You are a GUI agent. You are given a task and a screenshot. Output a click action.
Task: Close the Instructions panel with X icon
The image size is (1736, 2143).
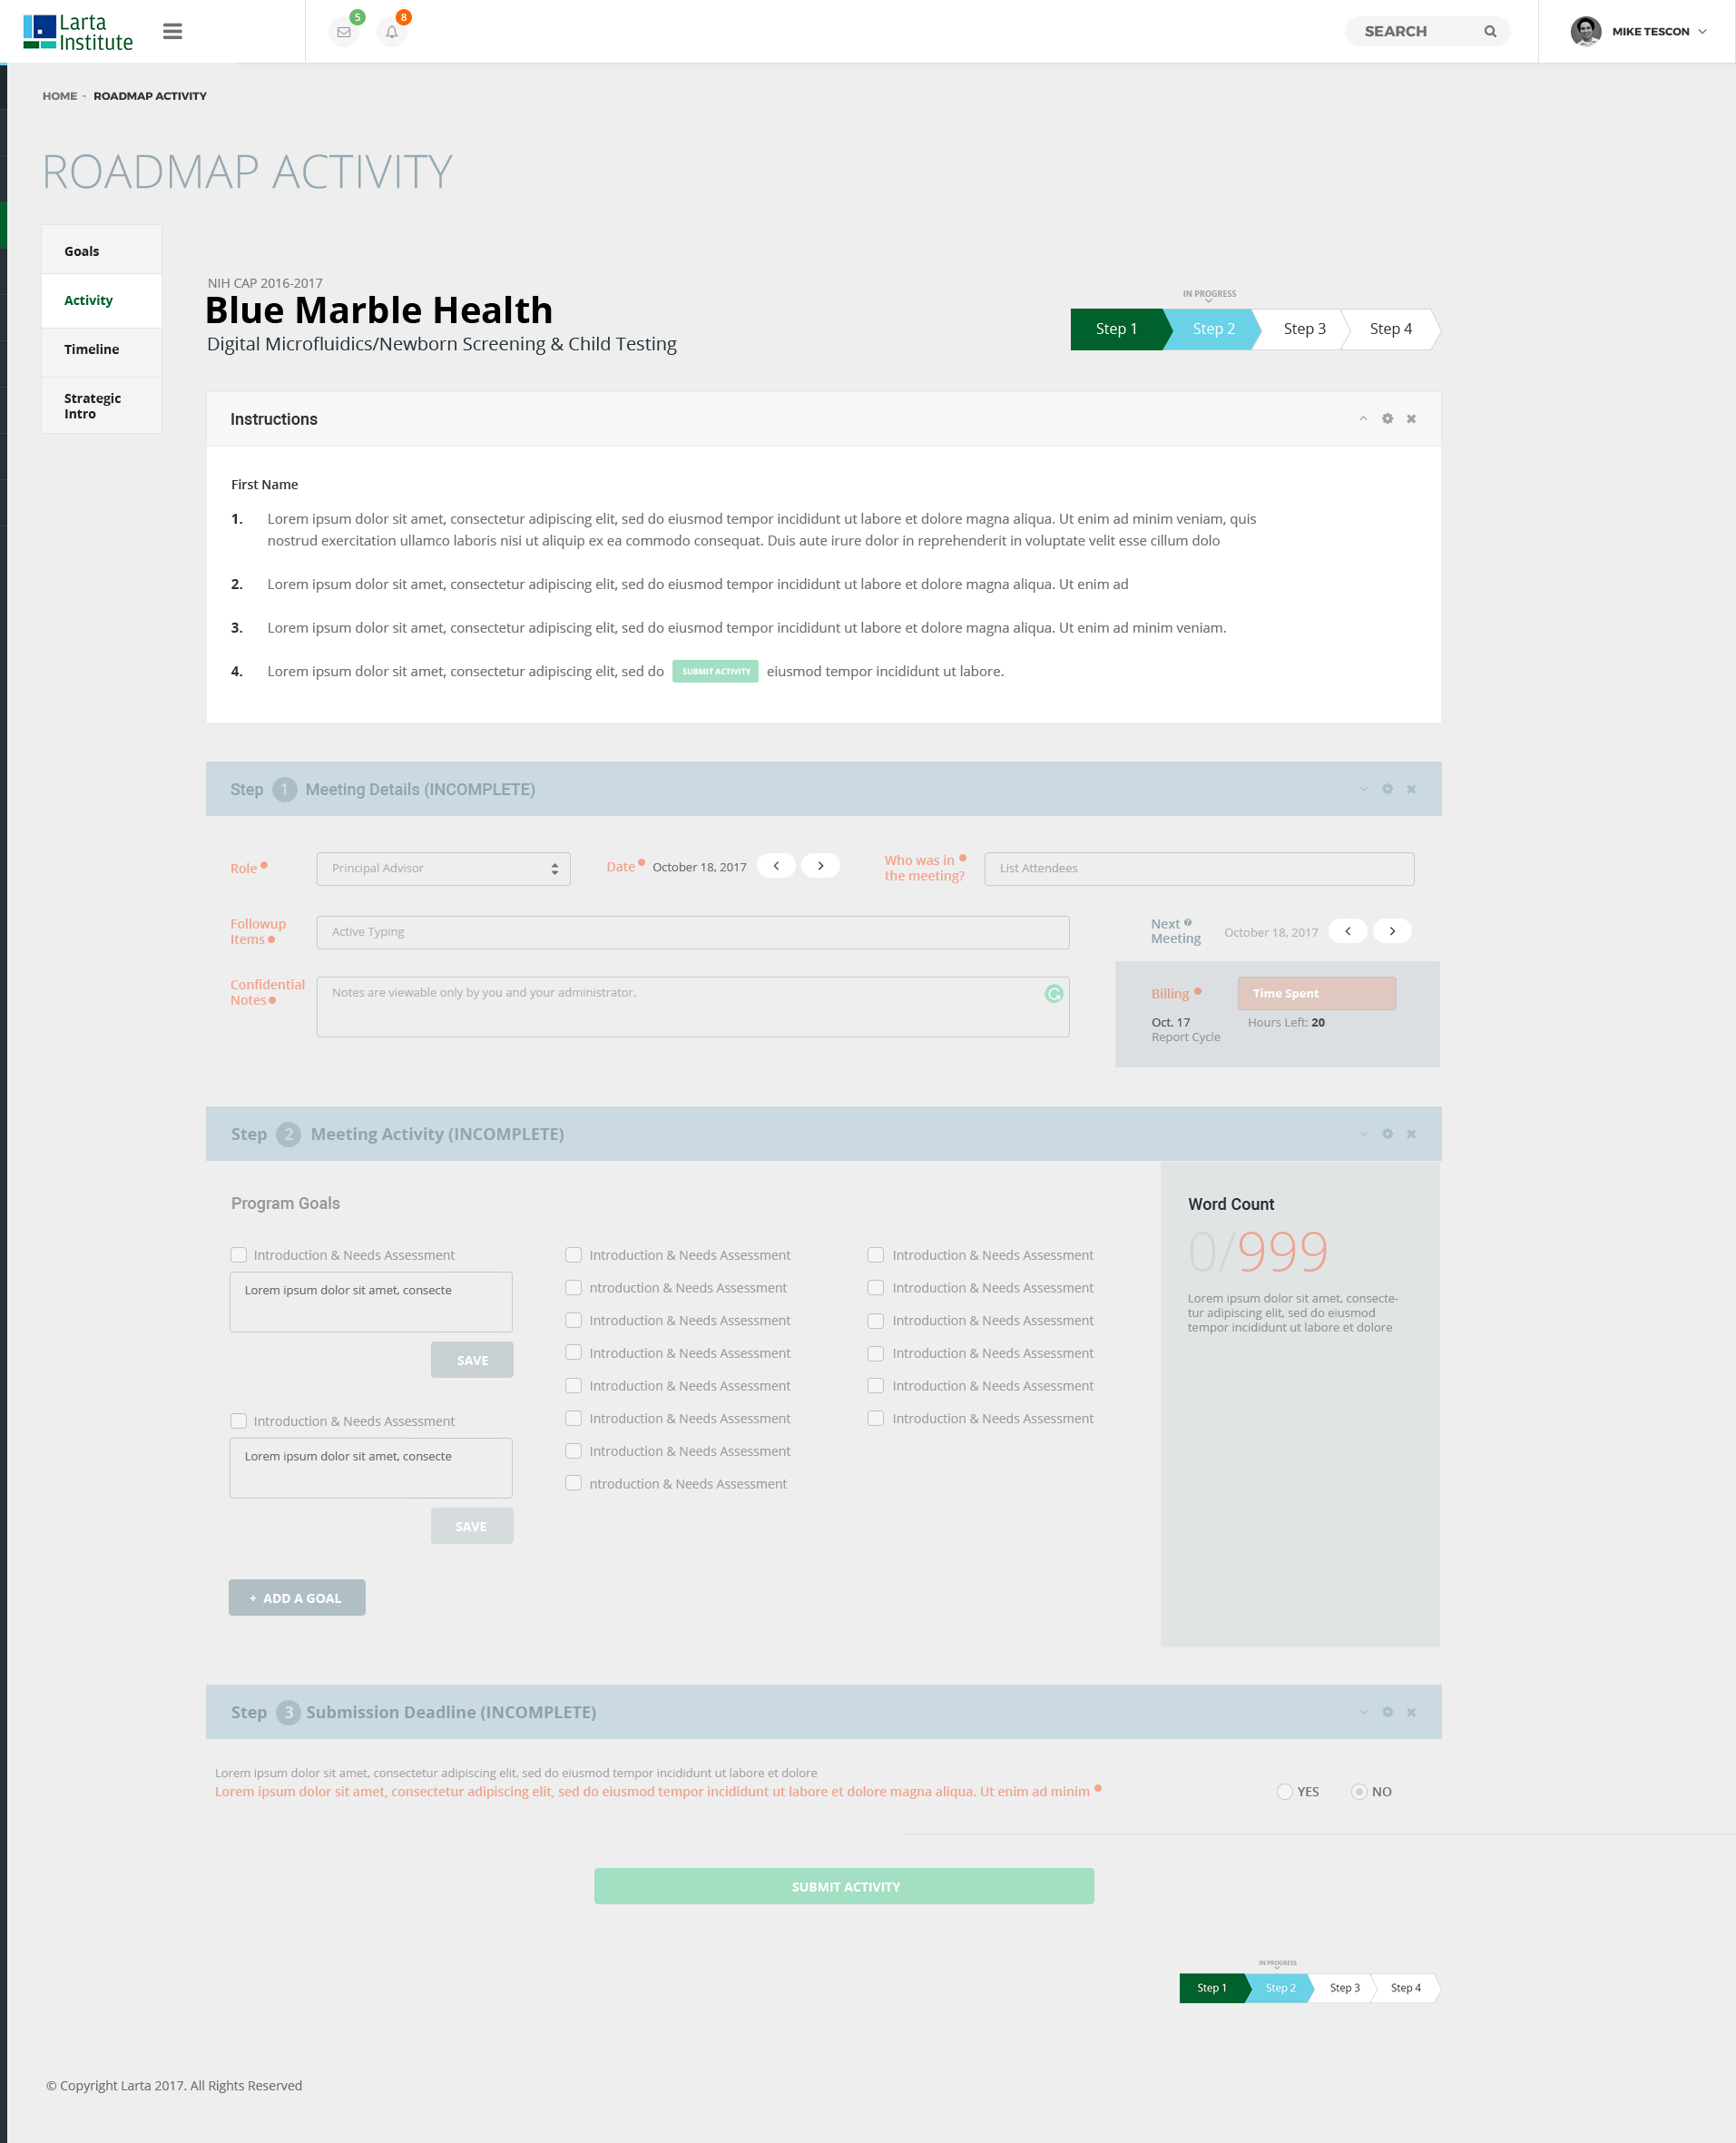pos(1411,419)
